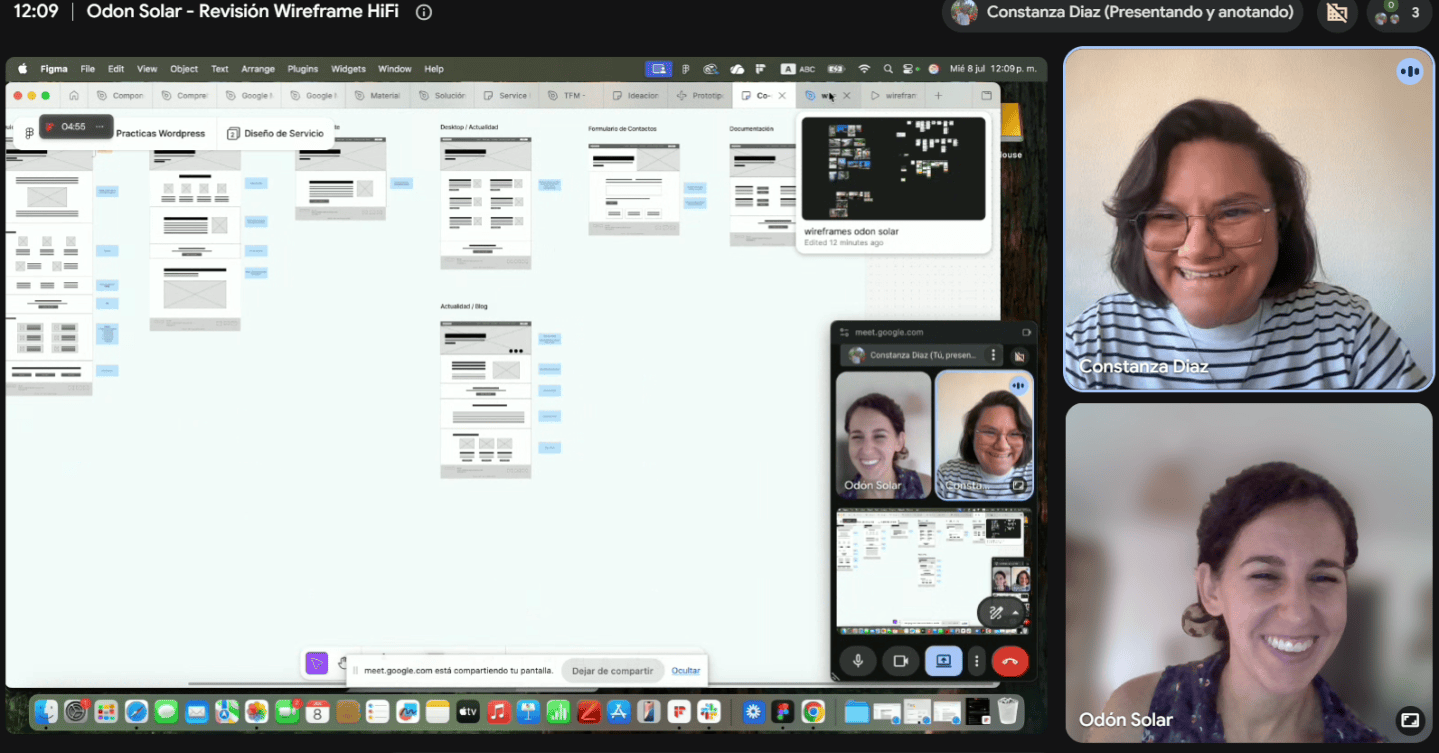Launch Spotlight search from the macOS menu bar
Image resolution: width=1439 pixels, height=753 pixels.
click(x=888, y=69)
